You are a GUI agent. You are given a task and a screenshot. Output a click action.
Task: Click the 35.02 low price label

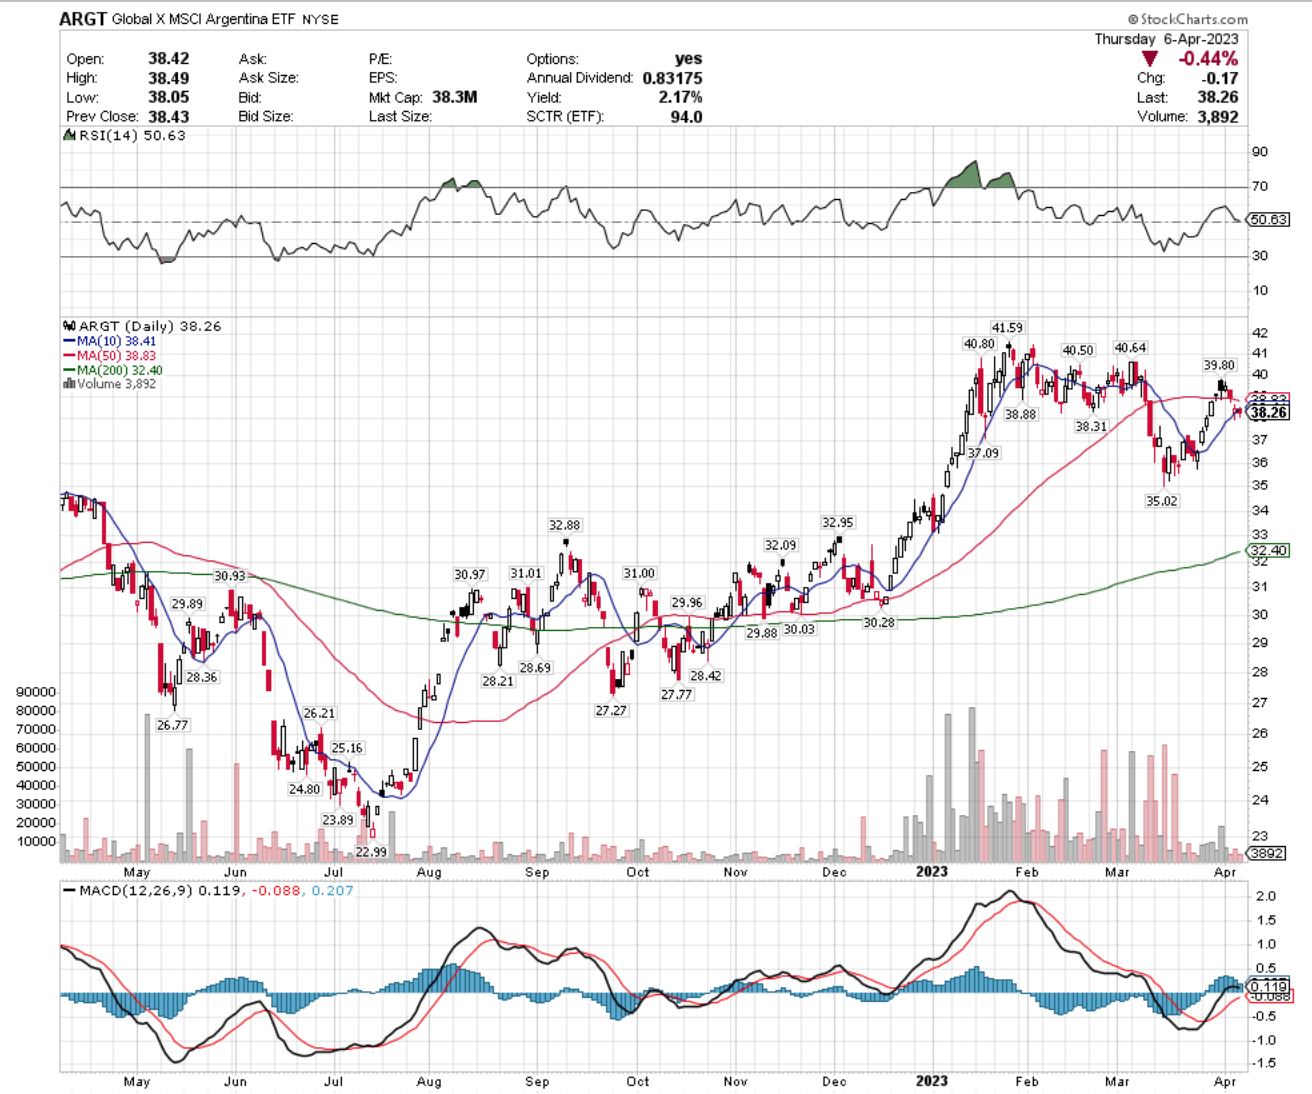[x=1162, y=501]
